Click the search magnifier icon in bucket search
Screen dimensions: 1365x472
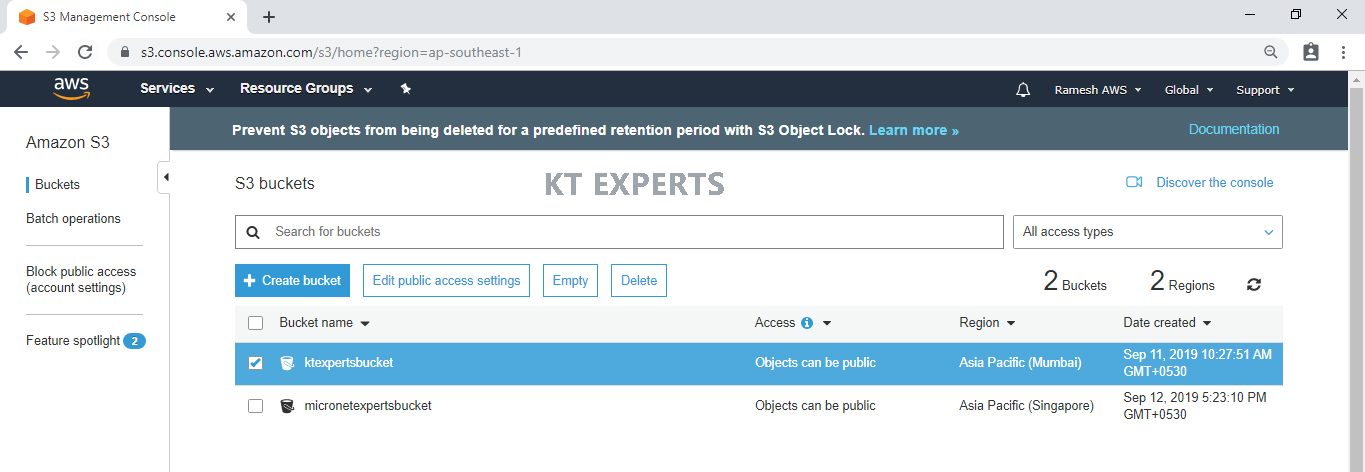(x=253, y=232)
